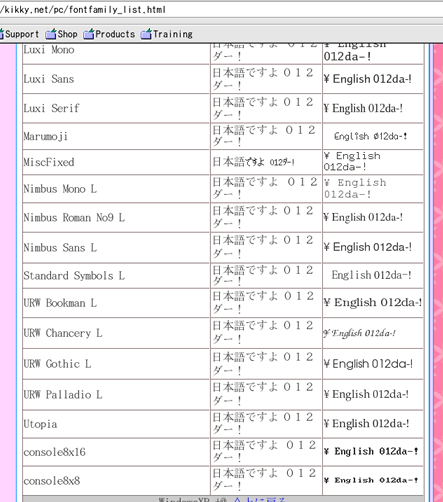This screenshot has height=502, width=443.
Task: Click the Japanese sample in MiscFixed row
Action: pyautogui.click(x=254, y=162)
